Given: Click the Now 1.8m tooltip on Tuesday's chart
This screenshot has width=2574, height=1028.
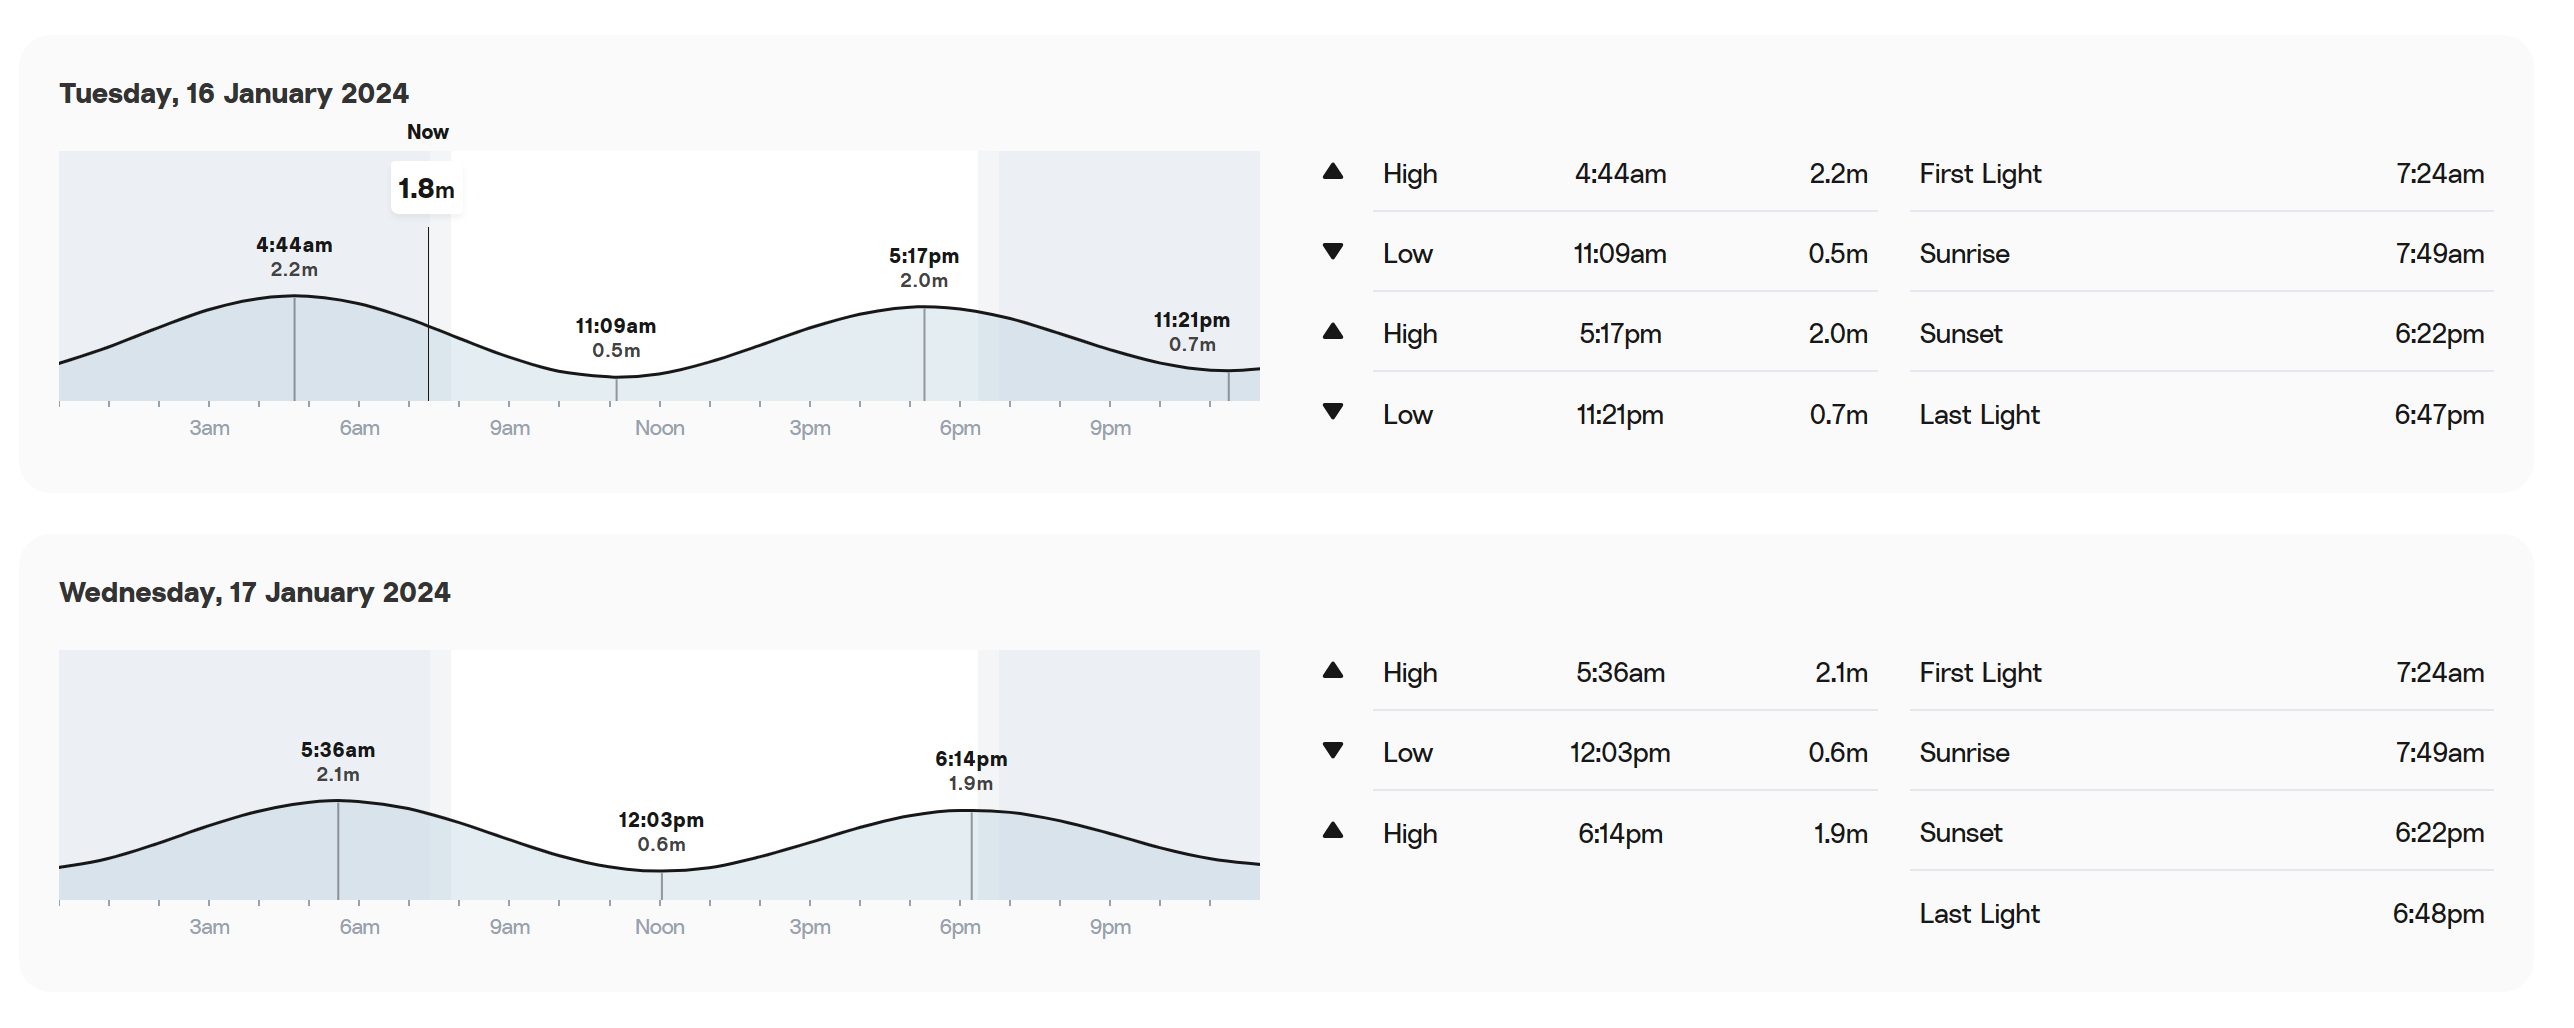Looking at the screenshot, I should pos(427,188).
